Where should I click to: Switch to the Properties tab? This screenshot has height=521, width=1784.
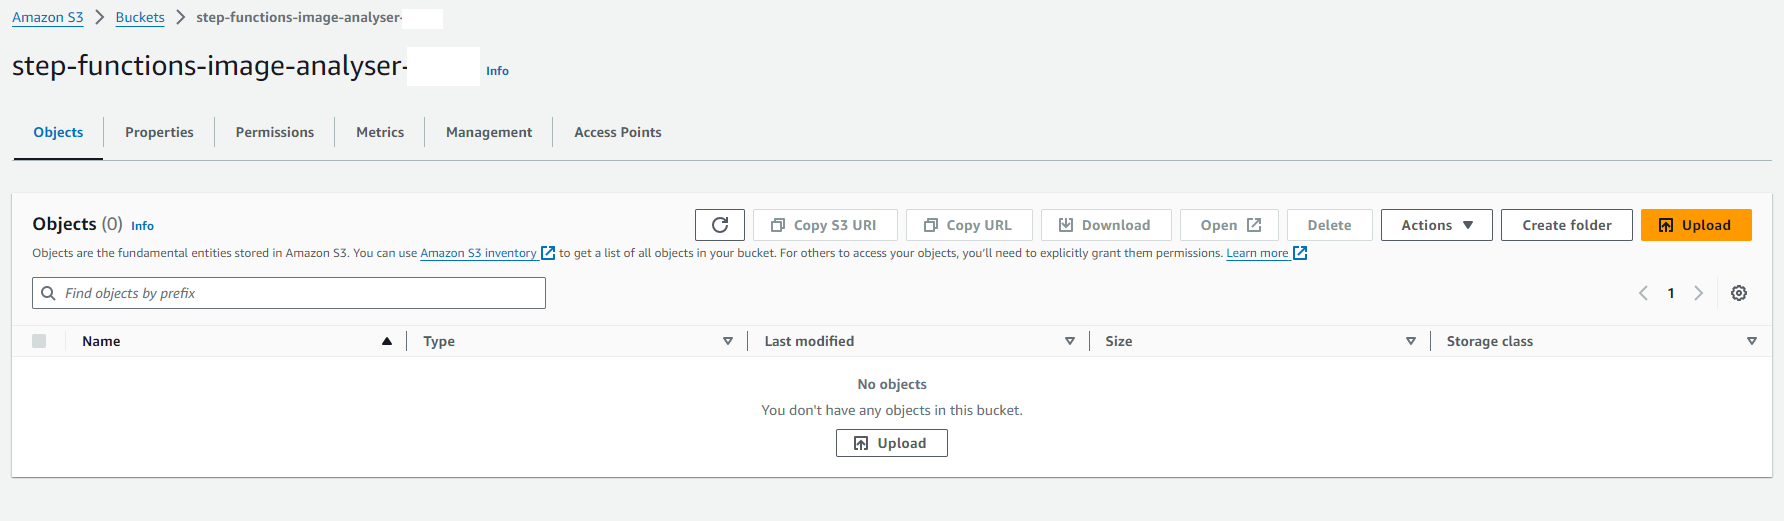159,132
